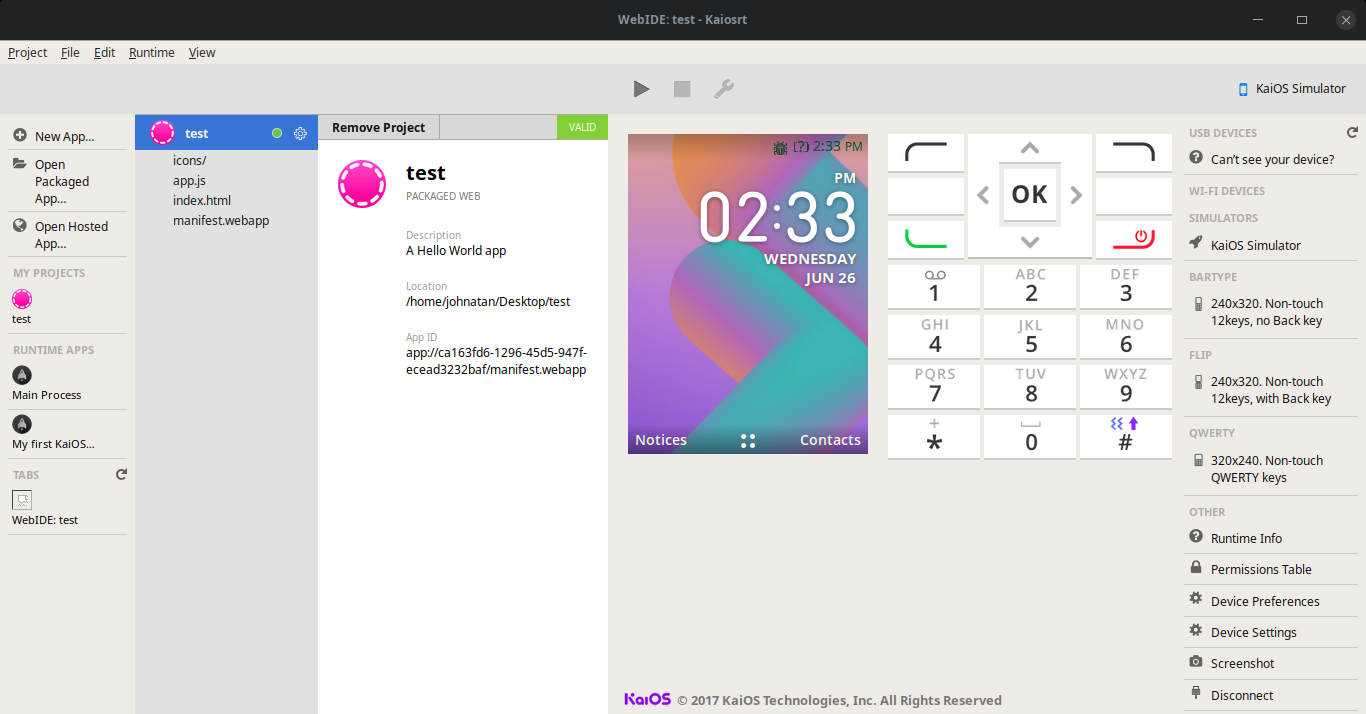
Task: Open manifest.webapp file
Action: click(x=221, y=220)
